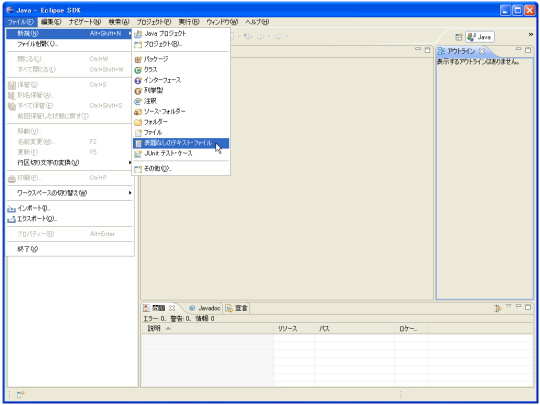
Task: Create a JUnit テスト・ケース
Action: pyautogui.click(x=181, y=153)
